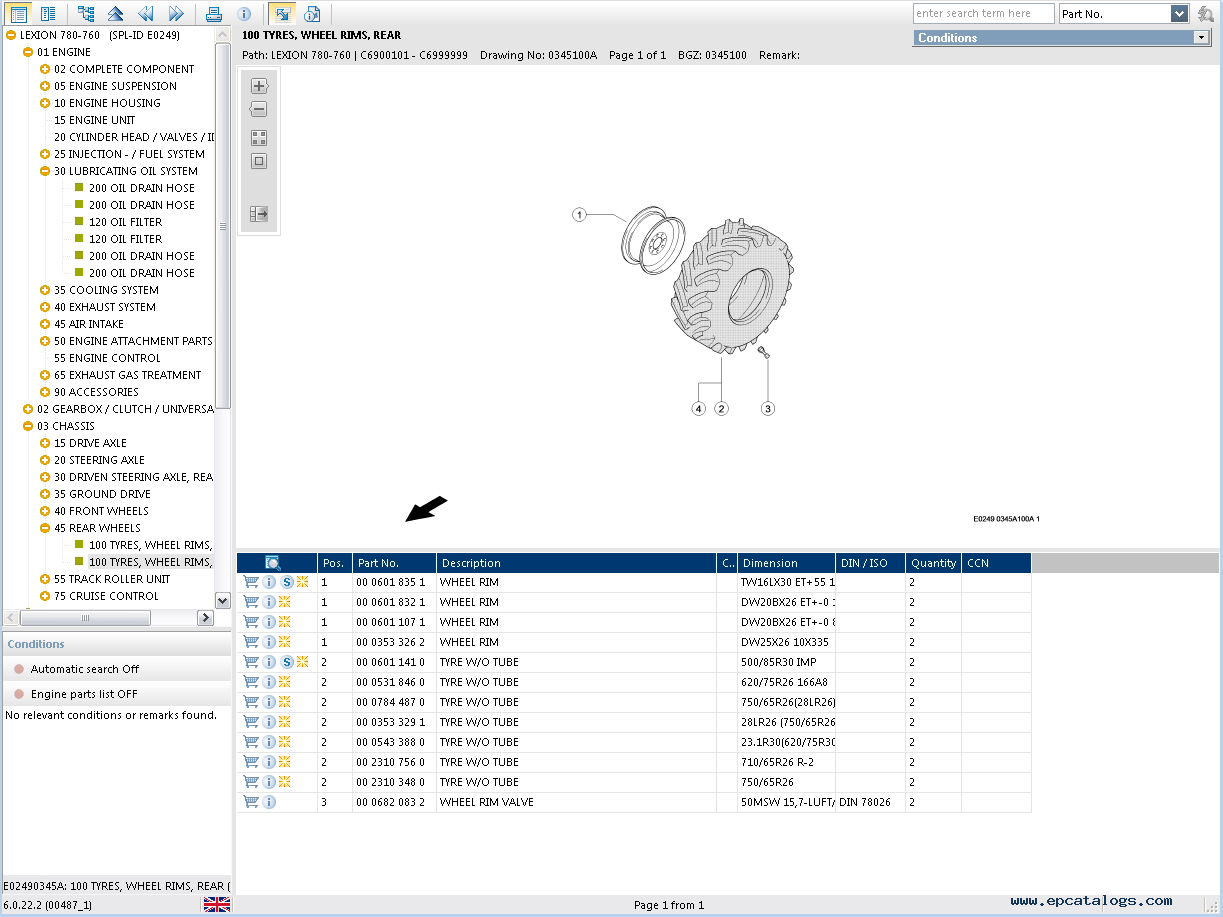Click the S icon for part 00 0601 141 0
The image size is (1223, 917).
pos(287,662)
